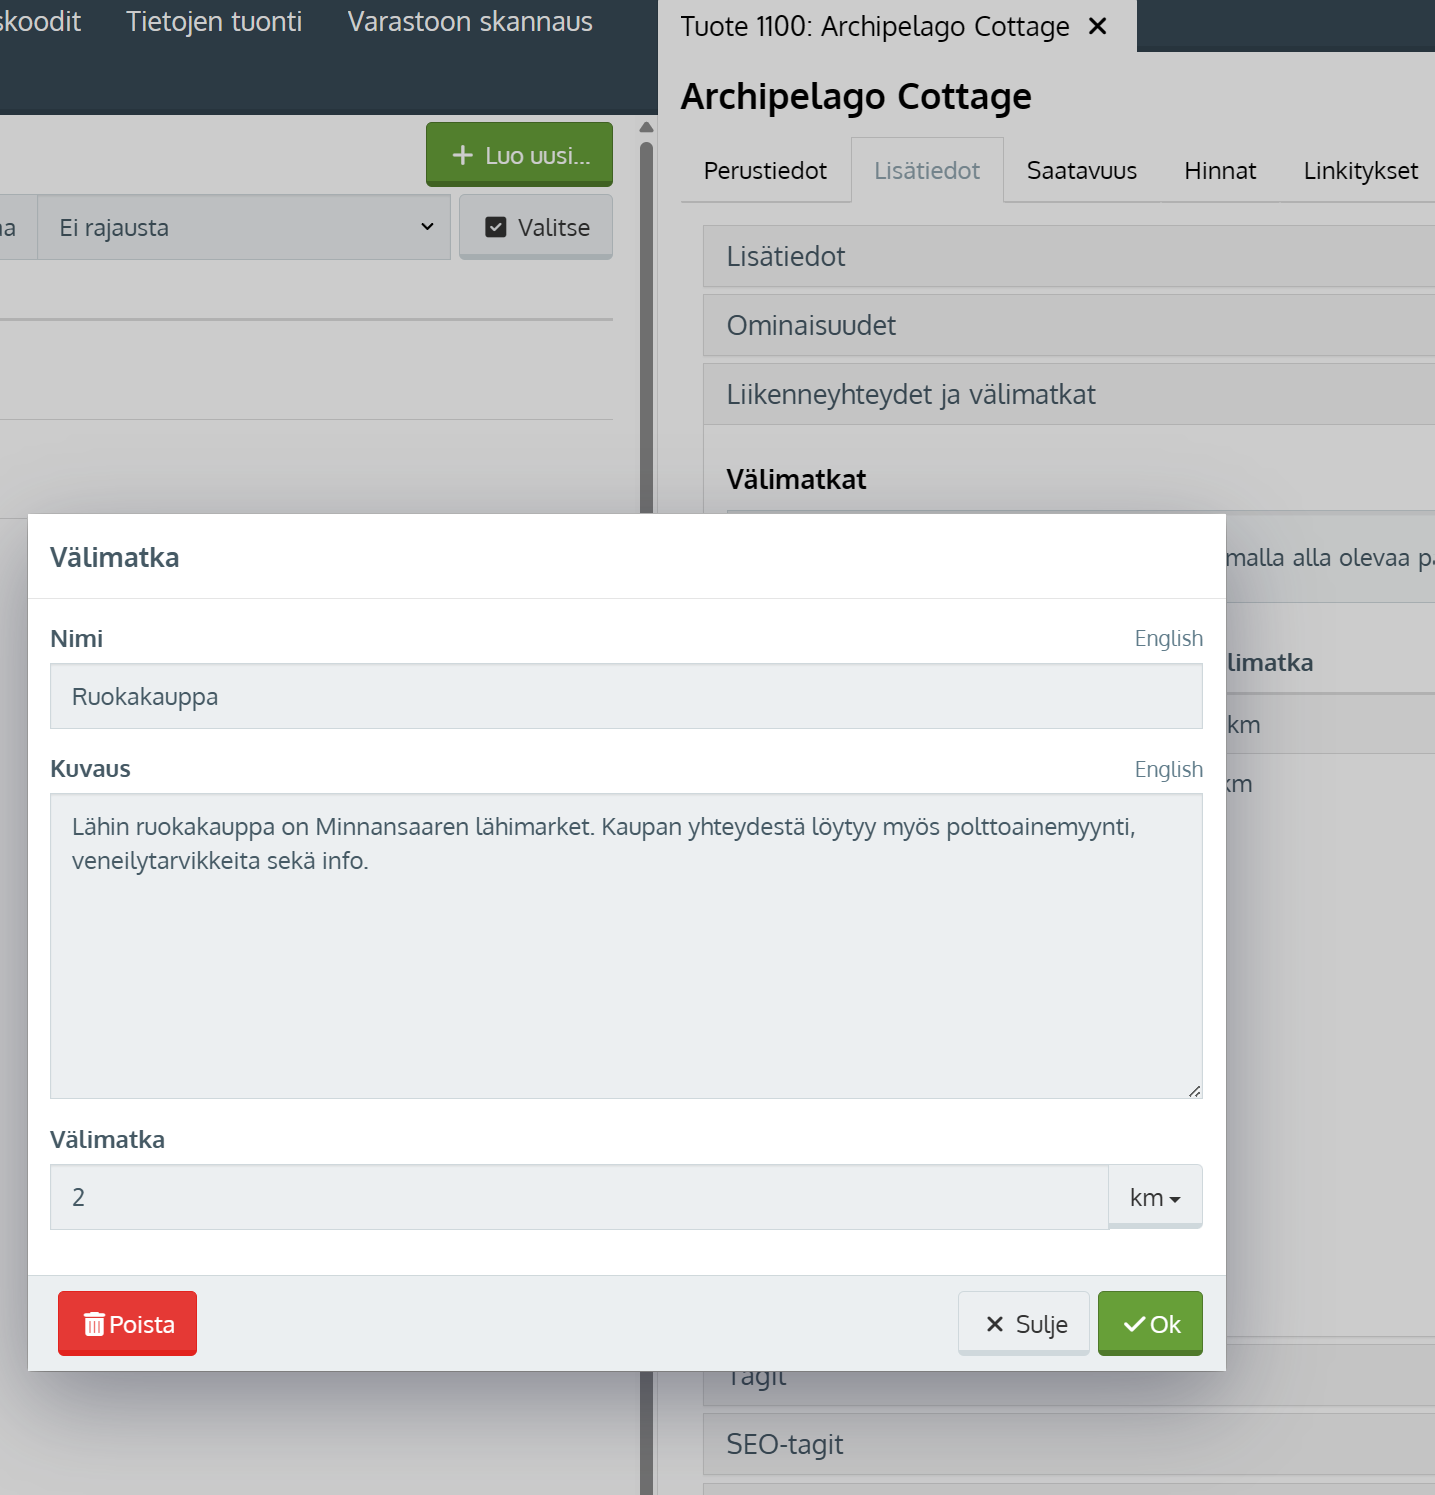Open the Tietojen tuonti menu

(214, 21)
